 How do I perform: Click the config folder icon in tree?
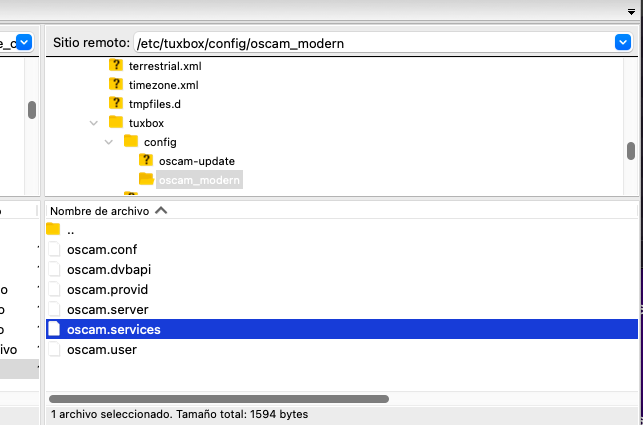click(x=131, y=142)
